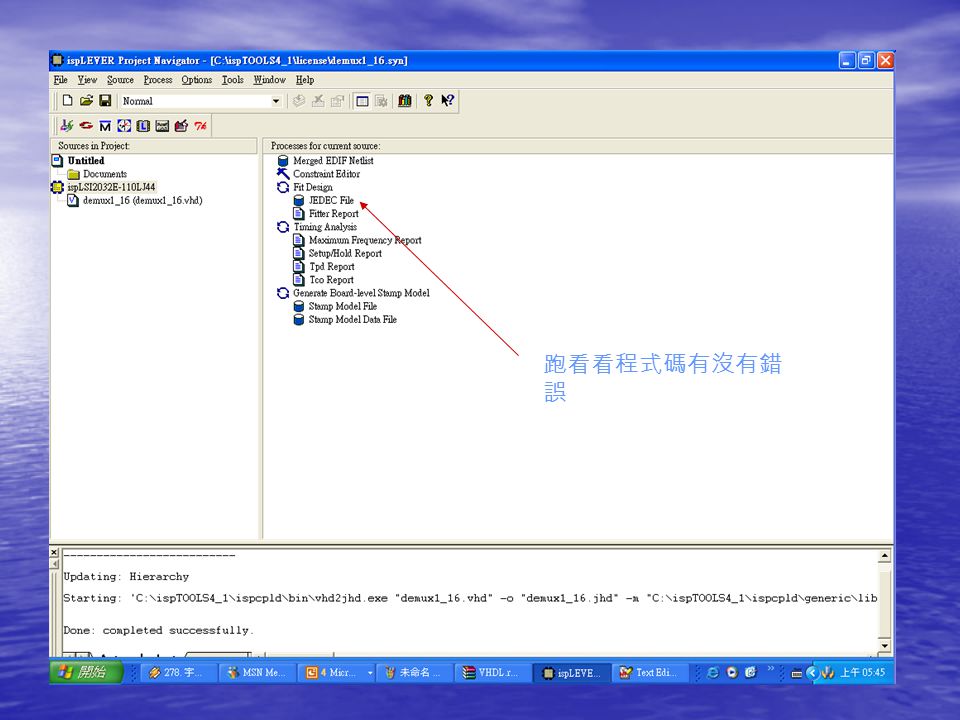This screenshot has height=720, width=960.
Task: Click the 'Updating: Hierarchy' log line
Action: [126, 577]
